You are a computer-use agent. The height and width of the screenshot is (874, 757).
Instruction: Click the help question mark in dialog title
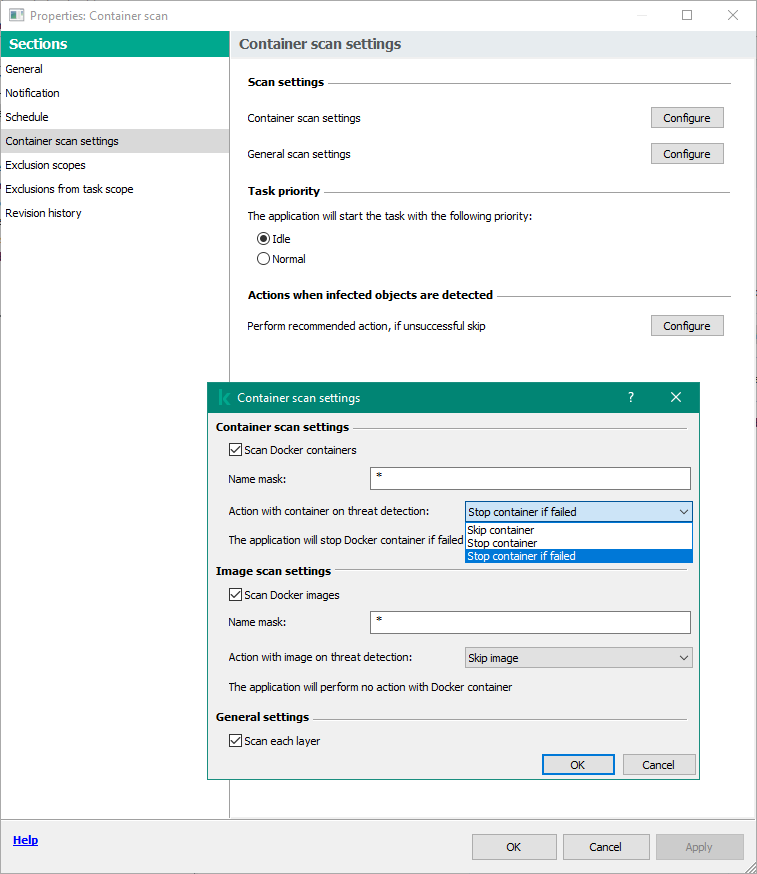pyautogui.click(x=630, y=398)
